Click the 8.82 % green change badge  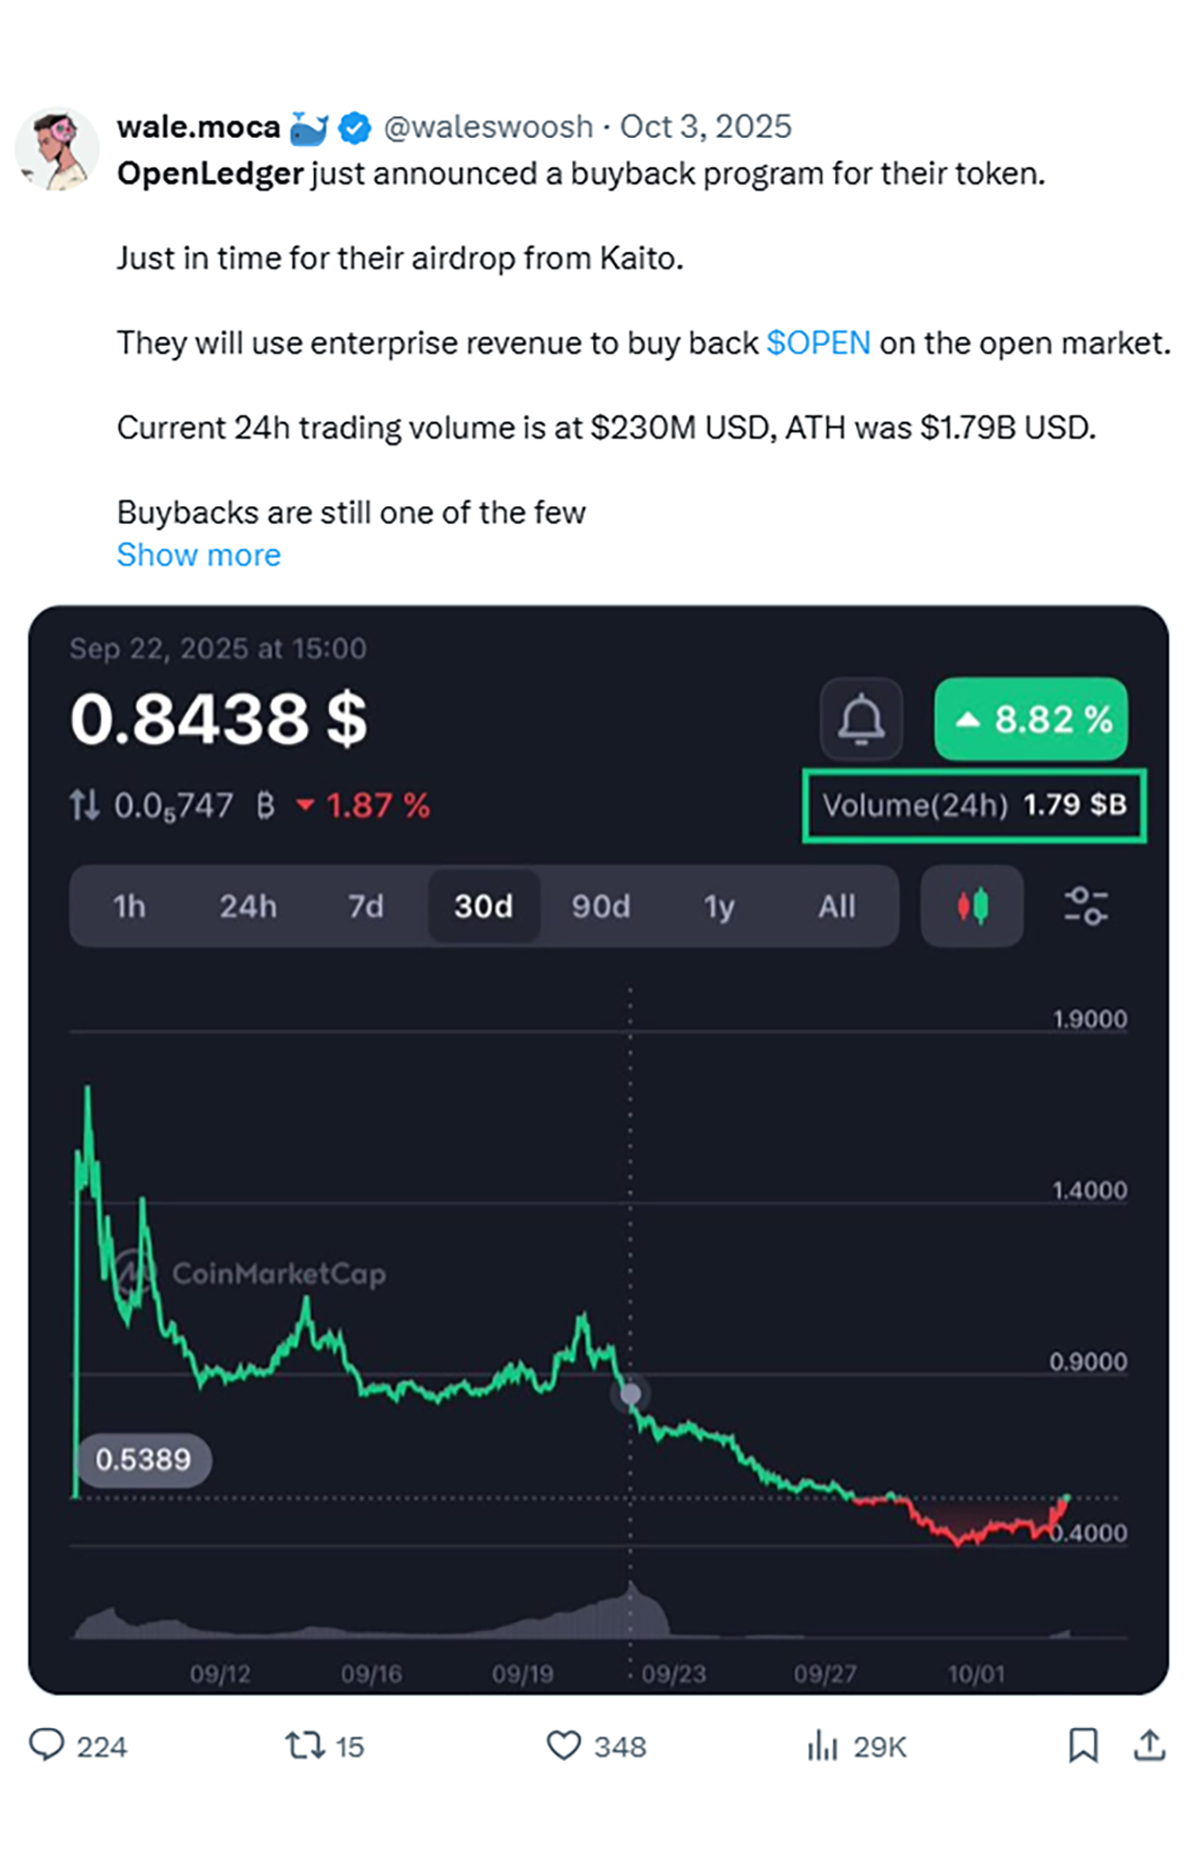click(1031, 719)
